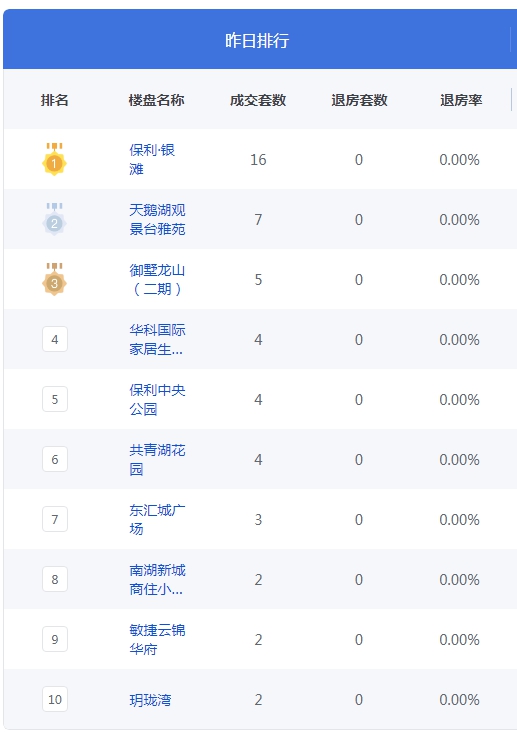Screen dimensions: 517x735
Task: Switch to the 昨日排行 tab
Action: coord(257,40)
